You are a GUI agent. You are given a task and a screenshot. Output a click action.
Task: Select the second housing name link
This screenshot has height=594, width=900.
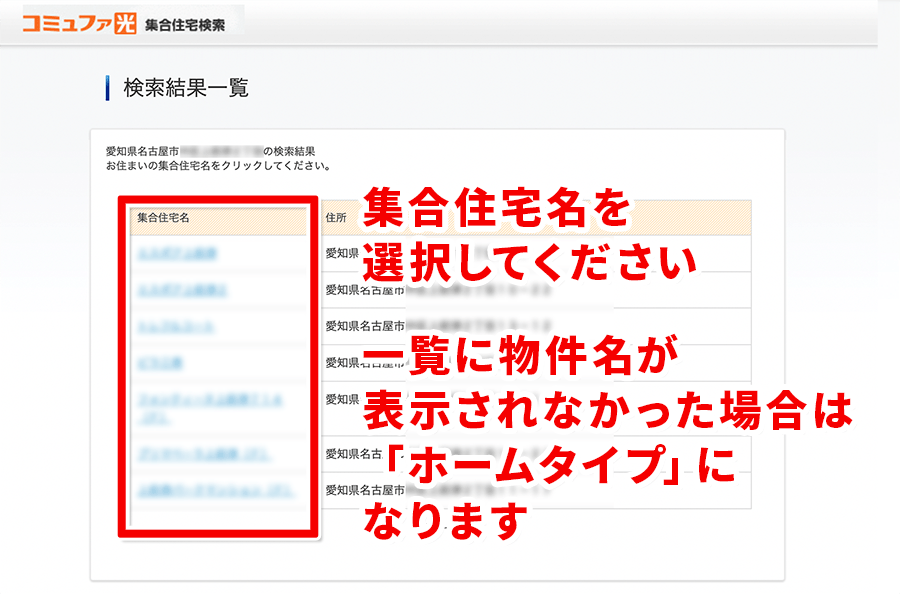(x=180, y=290)
